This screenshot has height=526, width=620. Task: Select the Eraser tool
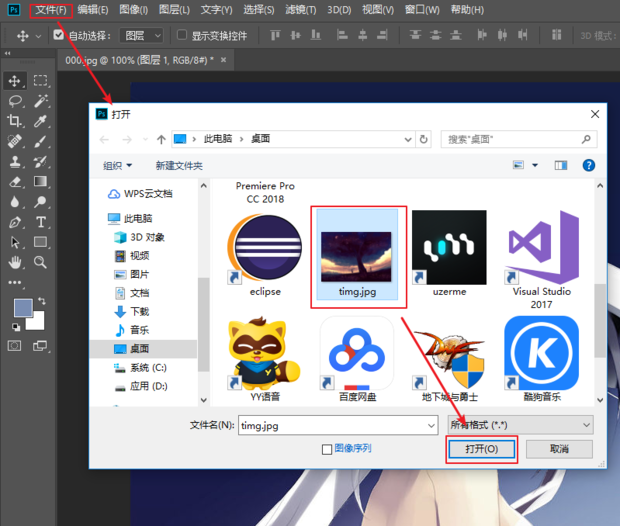click(15, 182)
